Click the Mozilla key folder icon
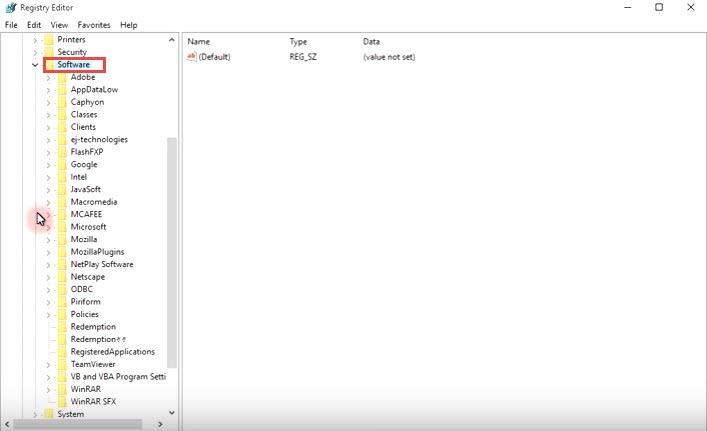This screenshot has height=431, width=707. coord(61,239)
